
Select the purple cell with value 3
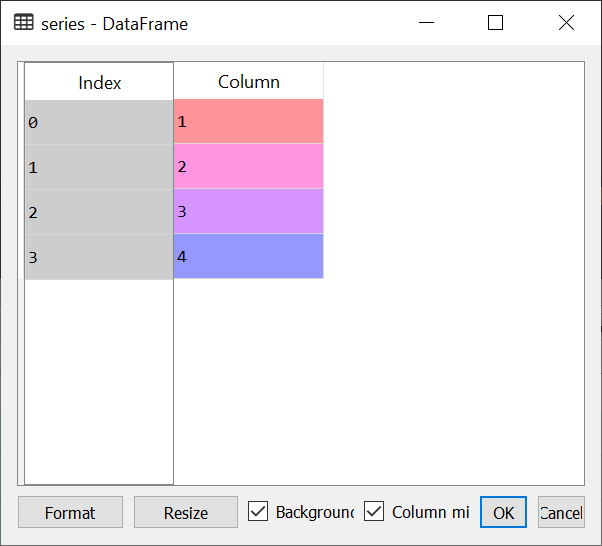tap(248, 211)
